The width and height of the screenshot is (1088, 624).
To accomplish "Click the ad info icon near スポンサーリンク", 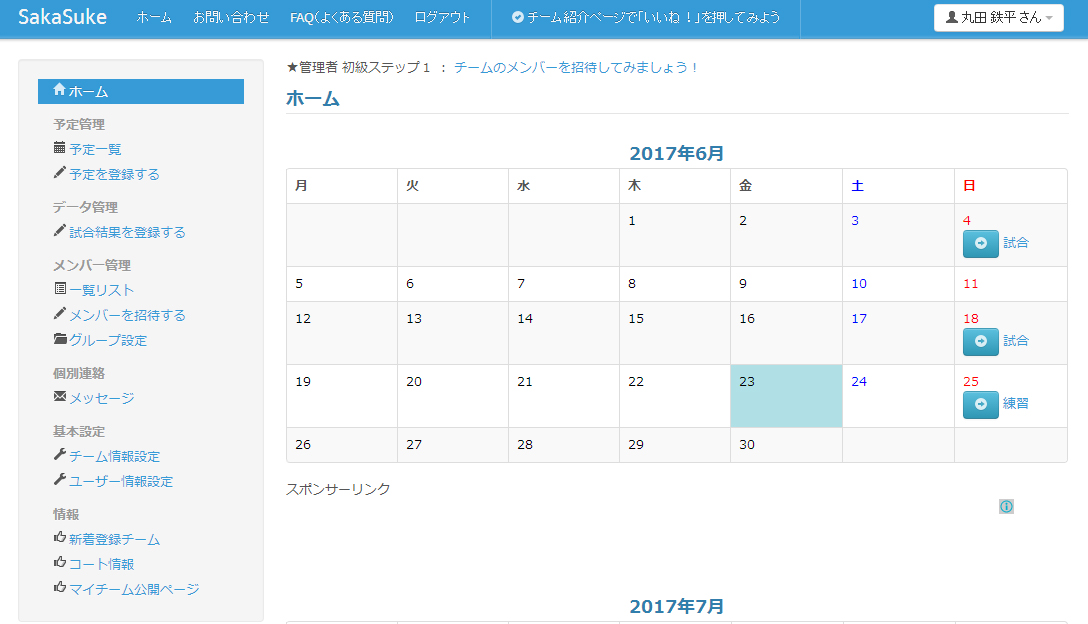I will 1006,507.
